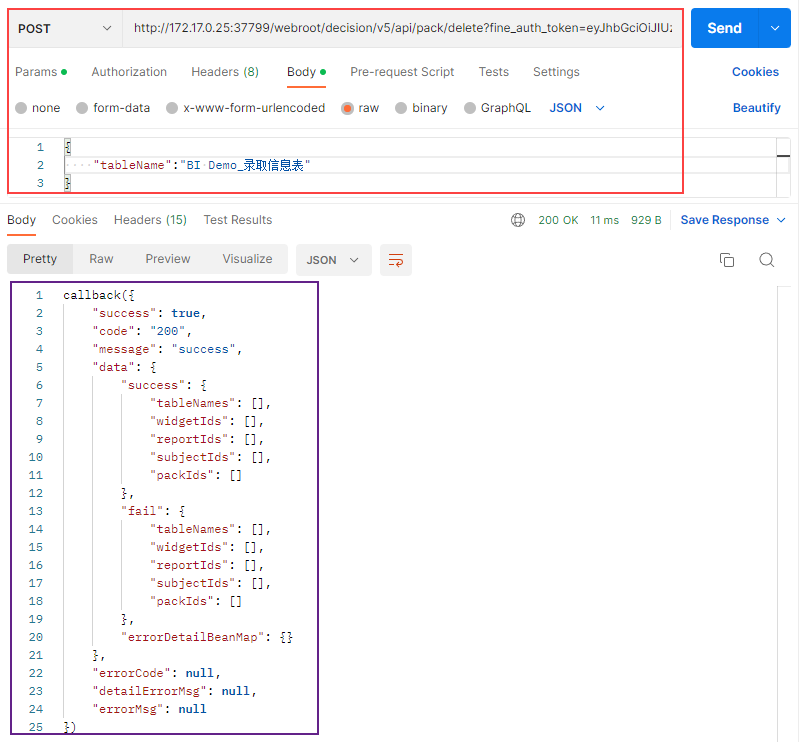
Task: Select the raw body type radio button
Action: point(349,108)
